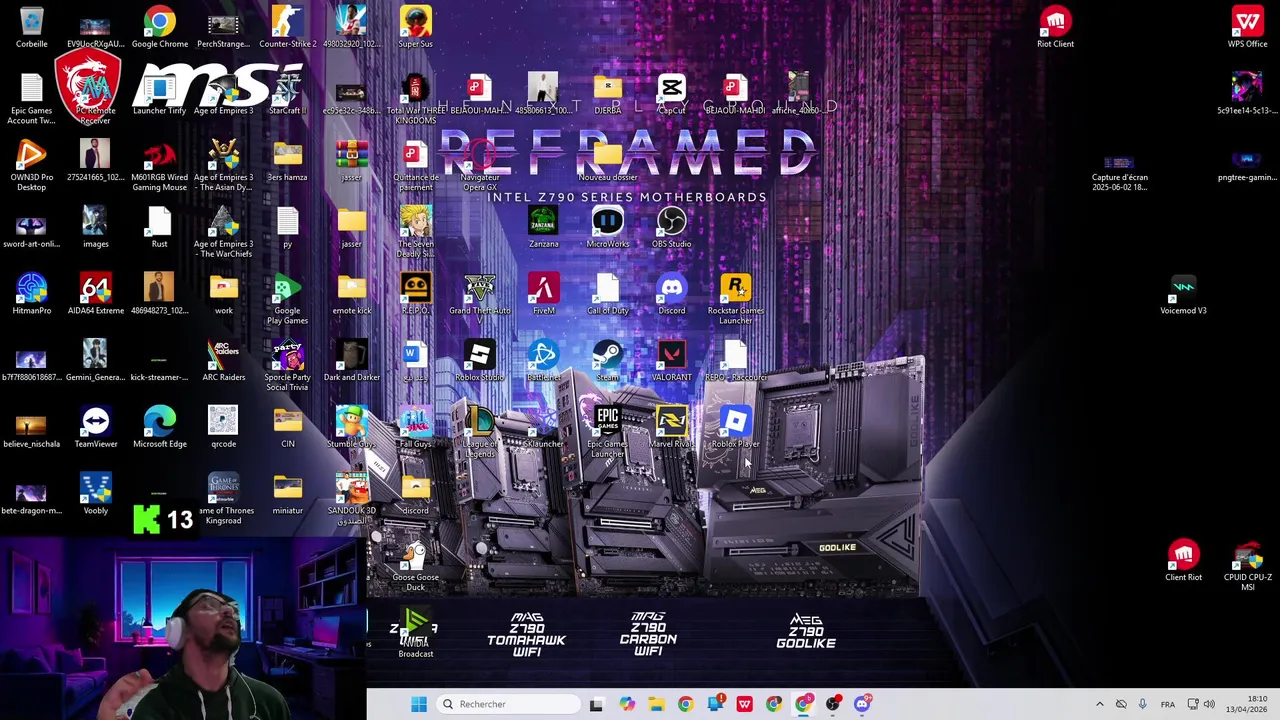1280x720 pixels.
Task: Launch the AIDA64 Extreme shortcut
Action: (x=95, y=294)
